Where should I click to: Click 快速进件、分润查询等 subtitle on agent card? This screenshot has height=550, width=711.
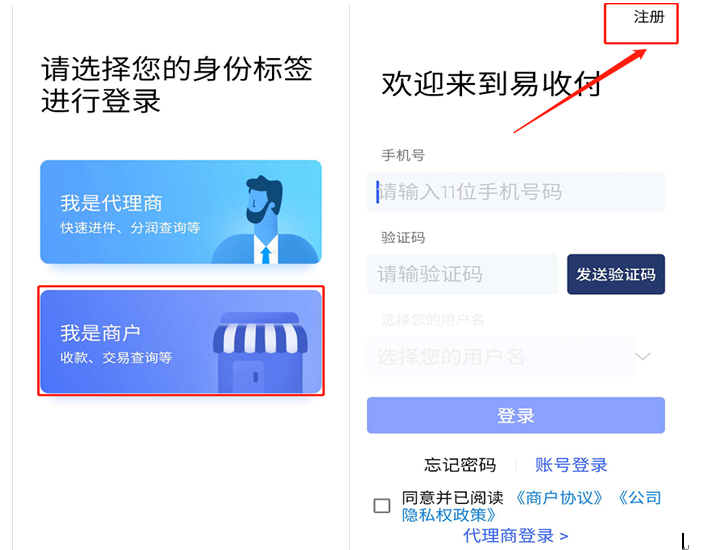point(130,228)
